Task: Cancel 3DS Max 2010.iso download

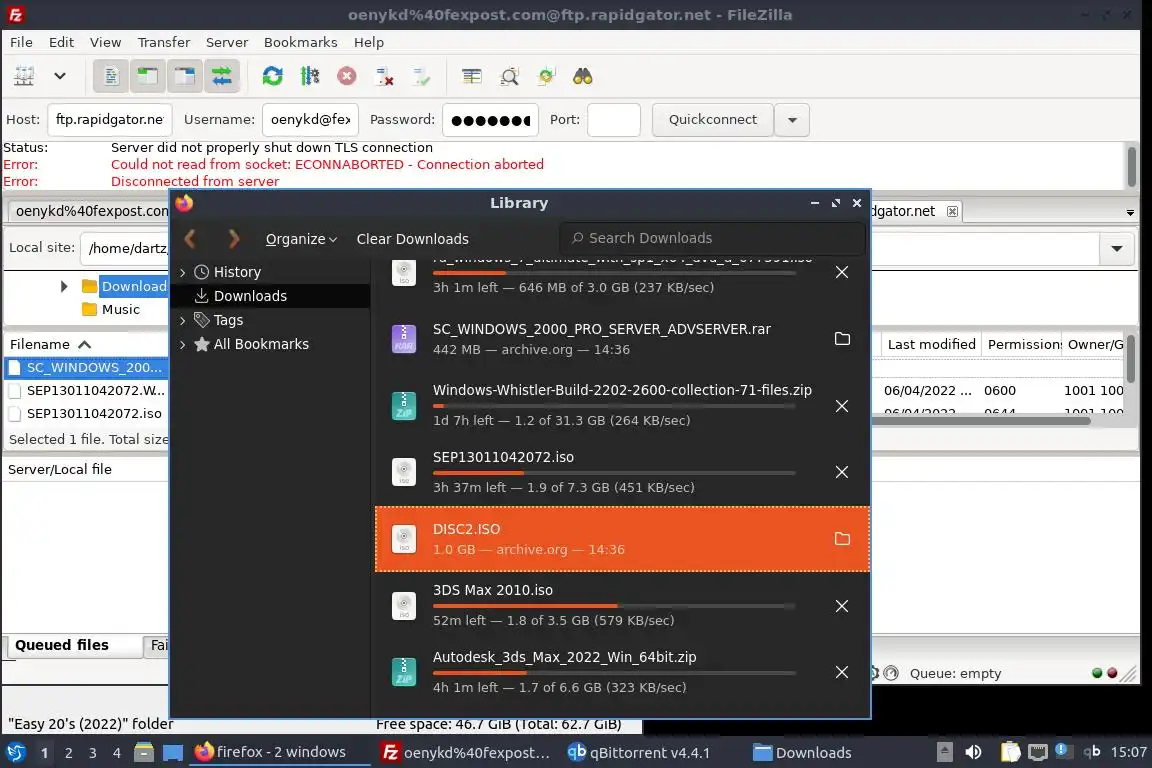Action: pyautogui.click(x=842, y=606)
